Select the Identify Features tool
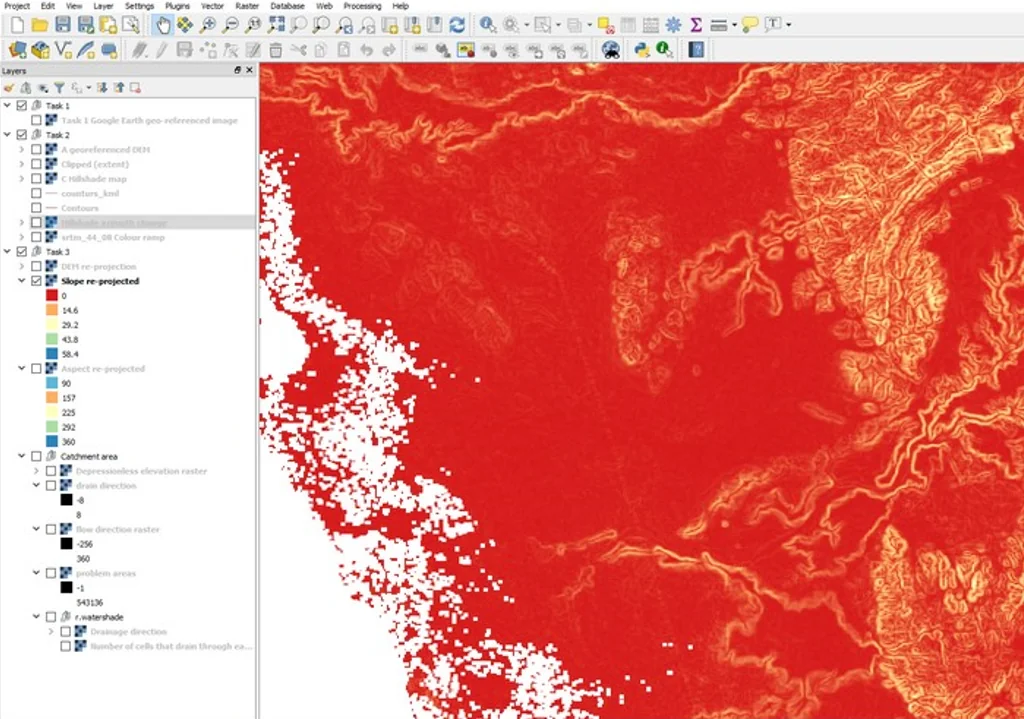 point(487,25)
